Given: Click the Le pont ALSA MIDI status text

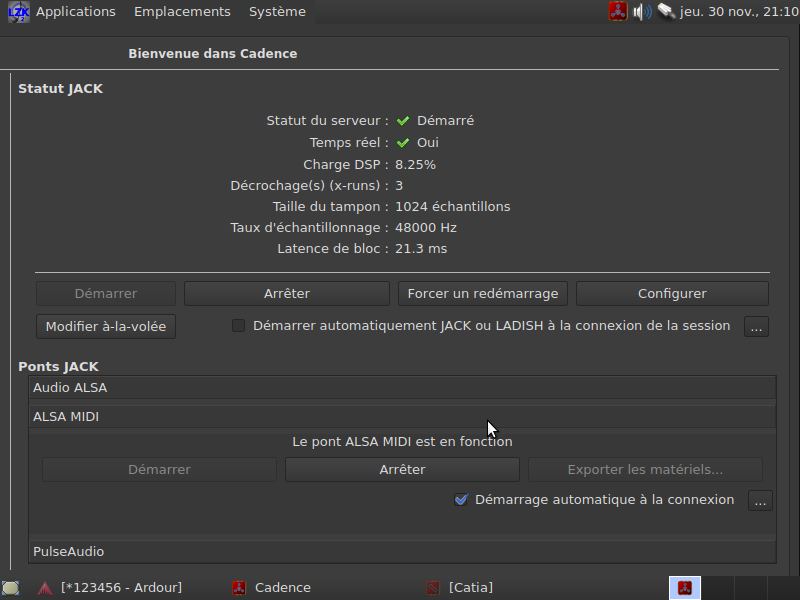Looking at the screenshot, I should pyautogui.click(x=402, y=442).
